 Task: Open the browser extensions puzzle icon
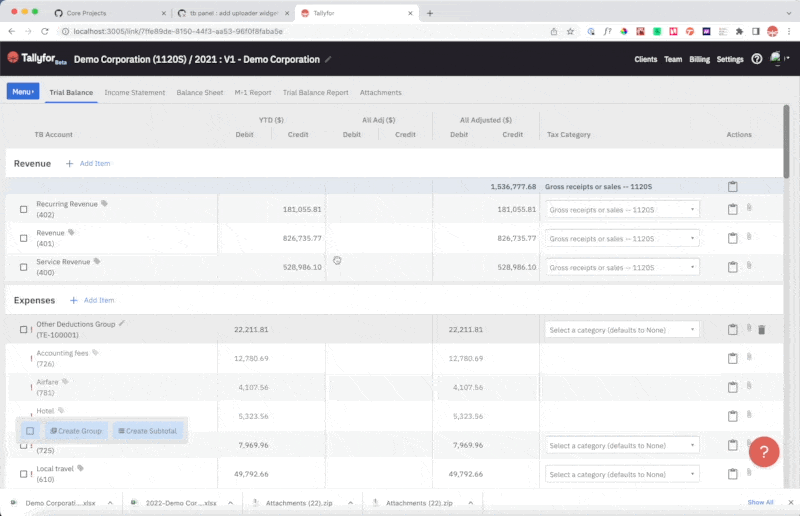coord(739,31)
